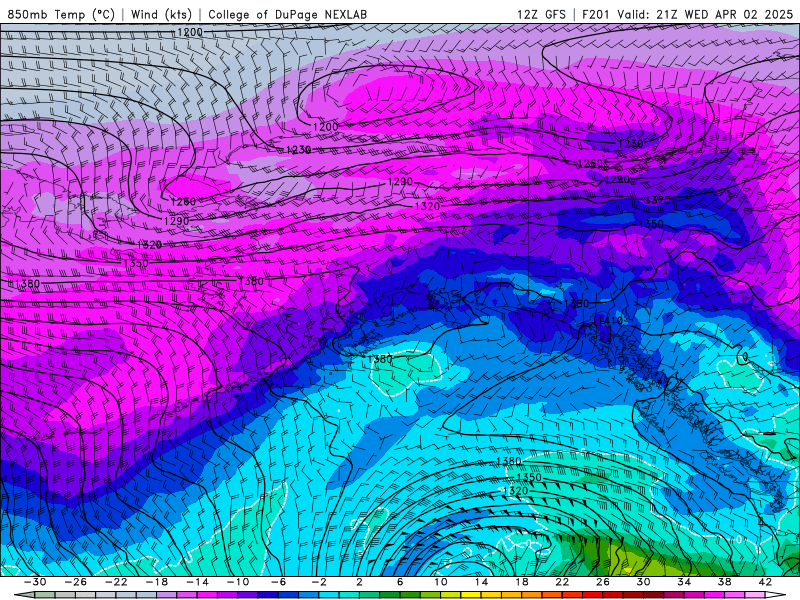Click the positive 18 temperature scale value

[x=521, y=582]
